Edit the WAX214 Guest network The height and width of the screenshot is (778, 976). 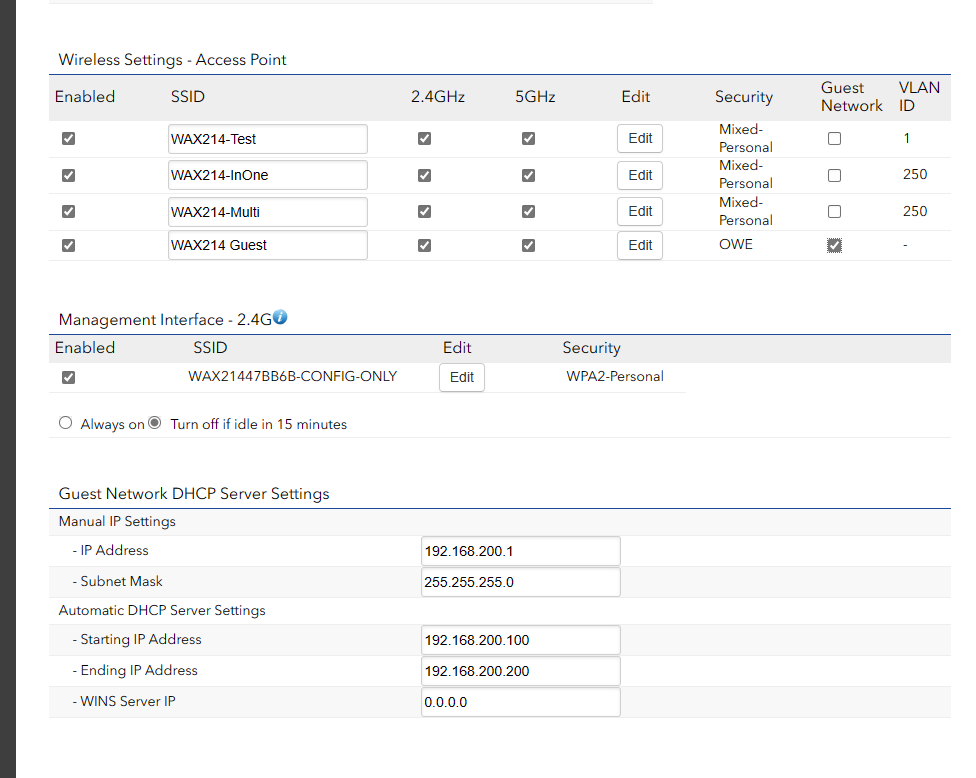click(640, 245)
